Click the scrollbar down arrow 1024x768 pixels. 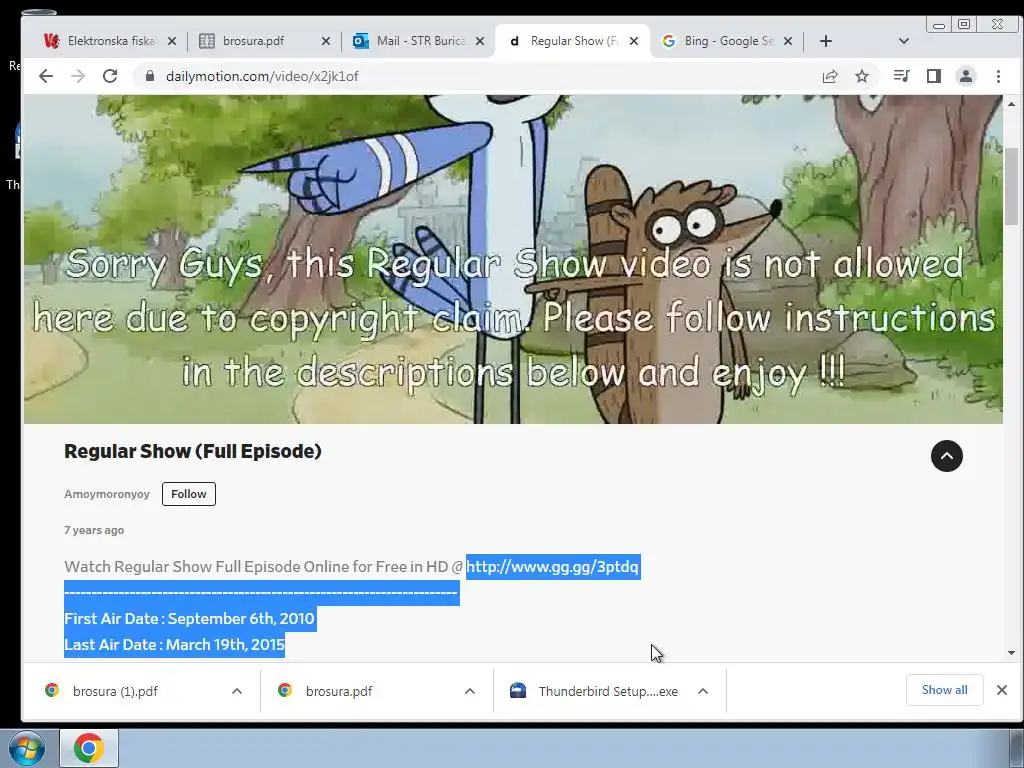[x=1011, y=653]
